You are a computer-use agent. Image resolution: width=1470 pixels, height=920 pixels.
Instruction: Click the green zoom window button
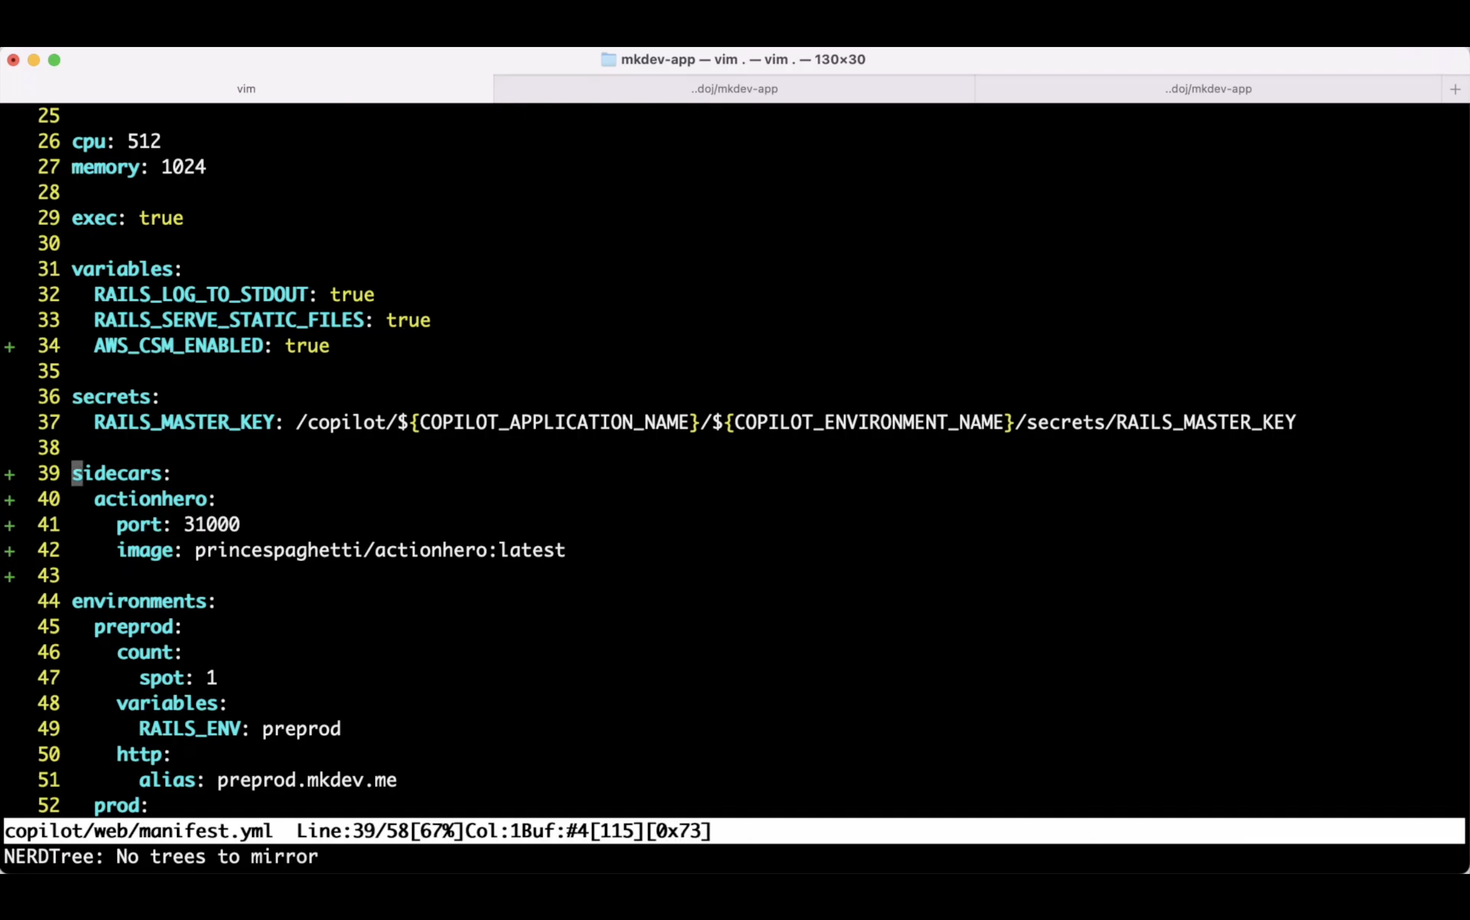pyautogui.click(x=54, y=60)
